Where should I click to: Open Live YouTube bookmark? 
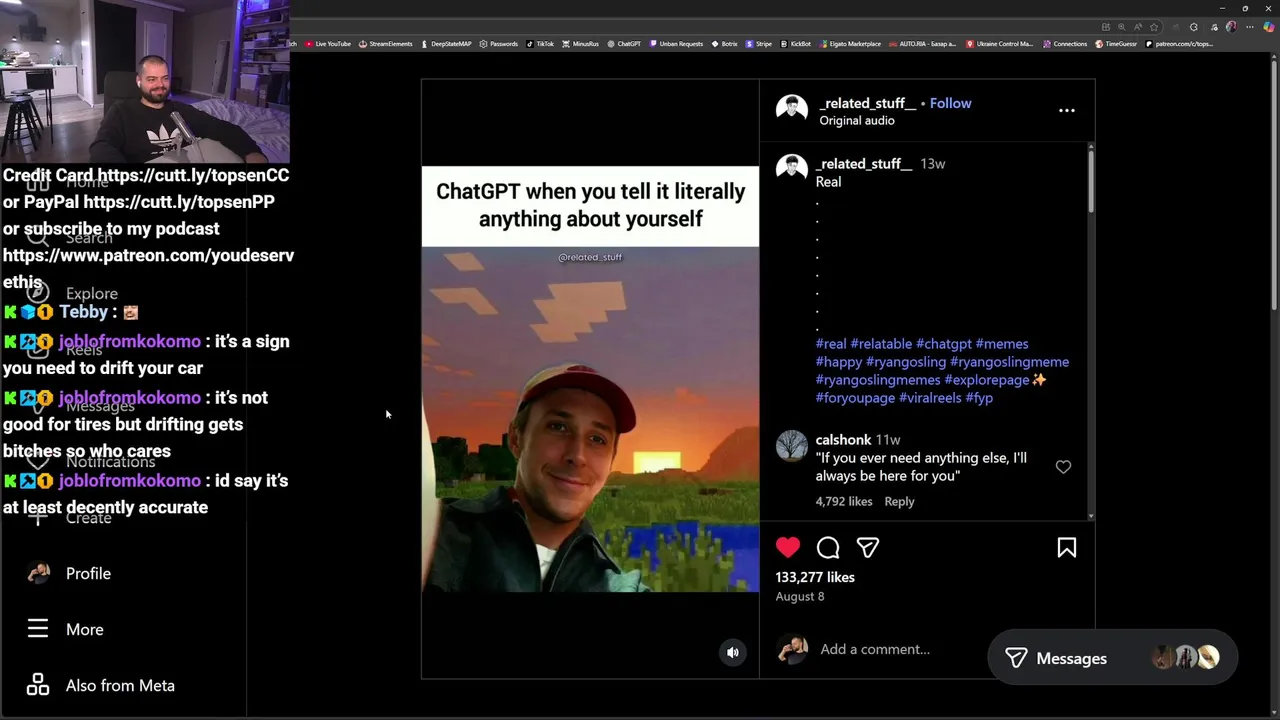[x=328, y=44]
